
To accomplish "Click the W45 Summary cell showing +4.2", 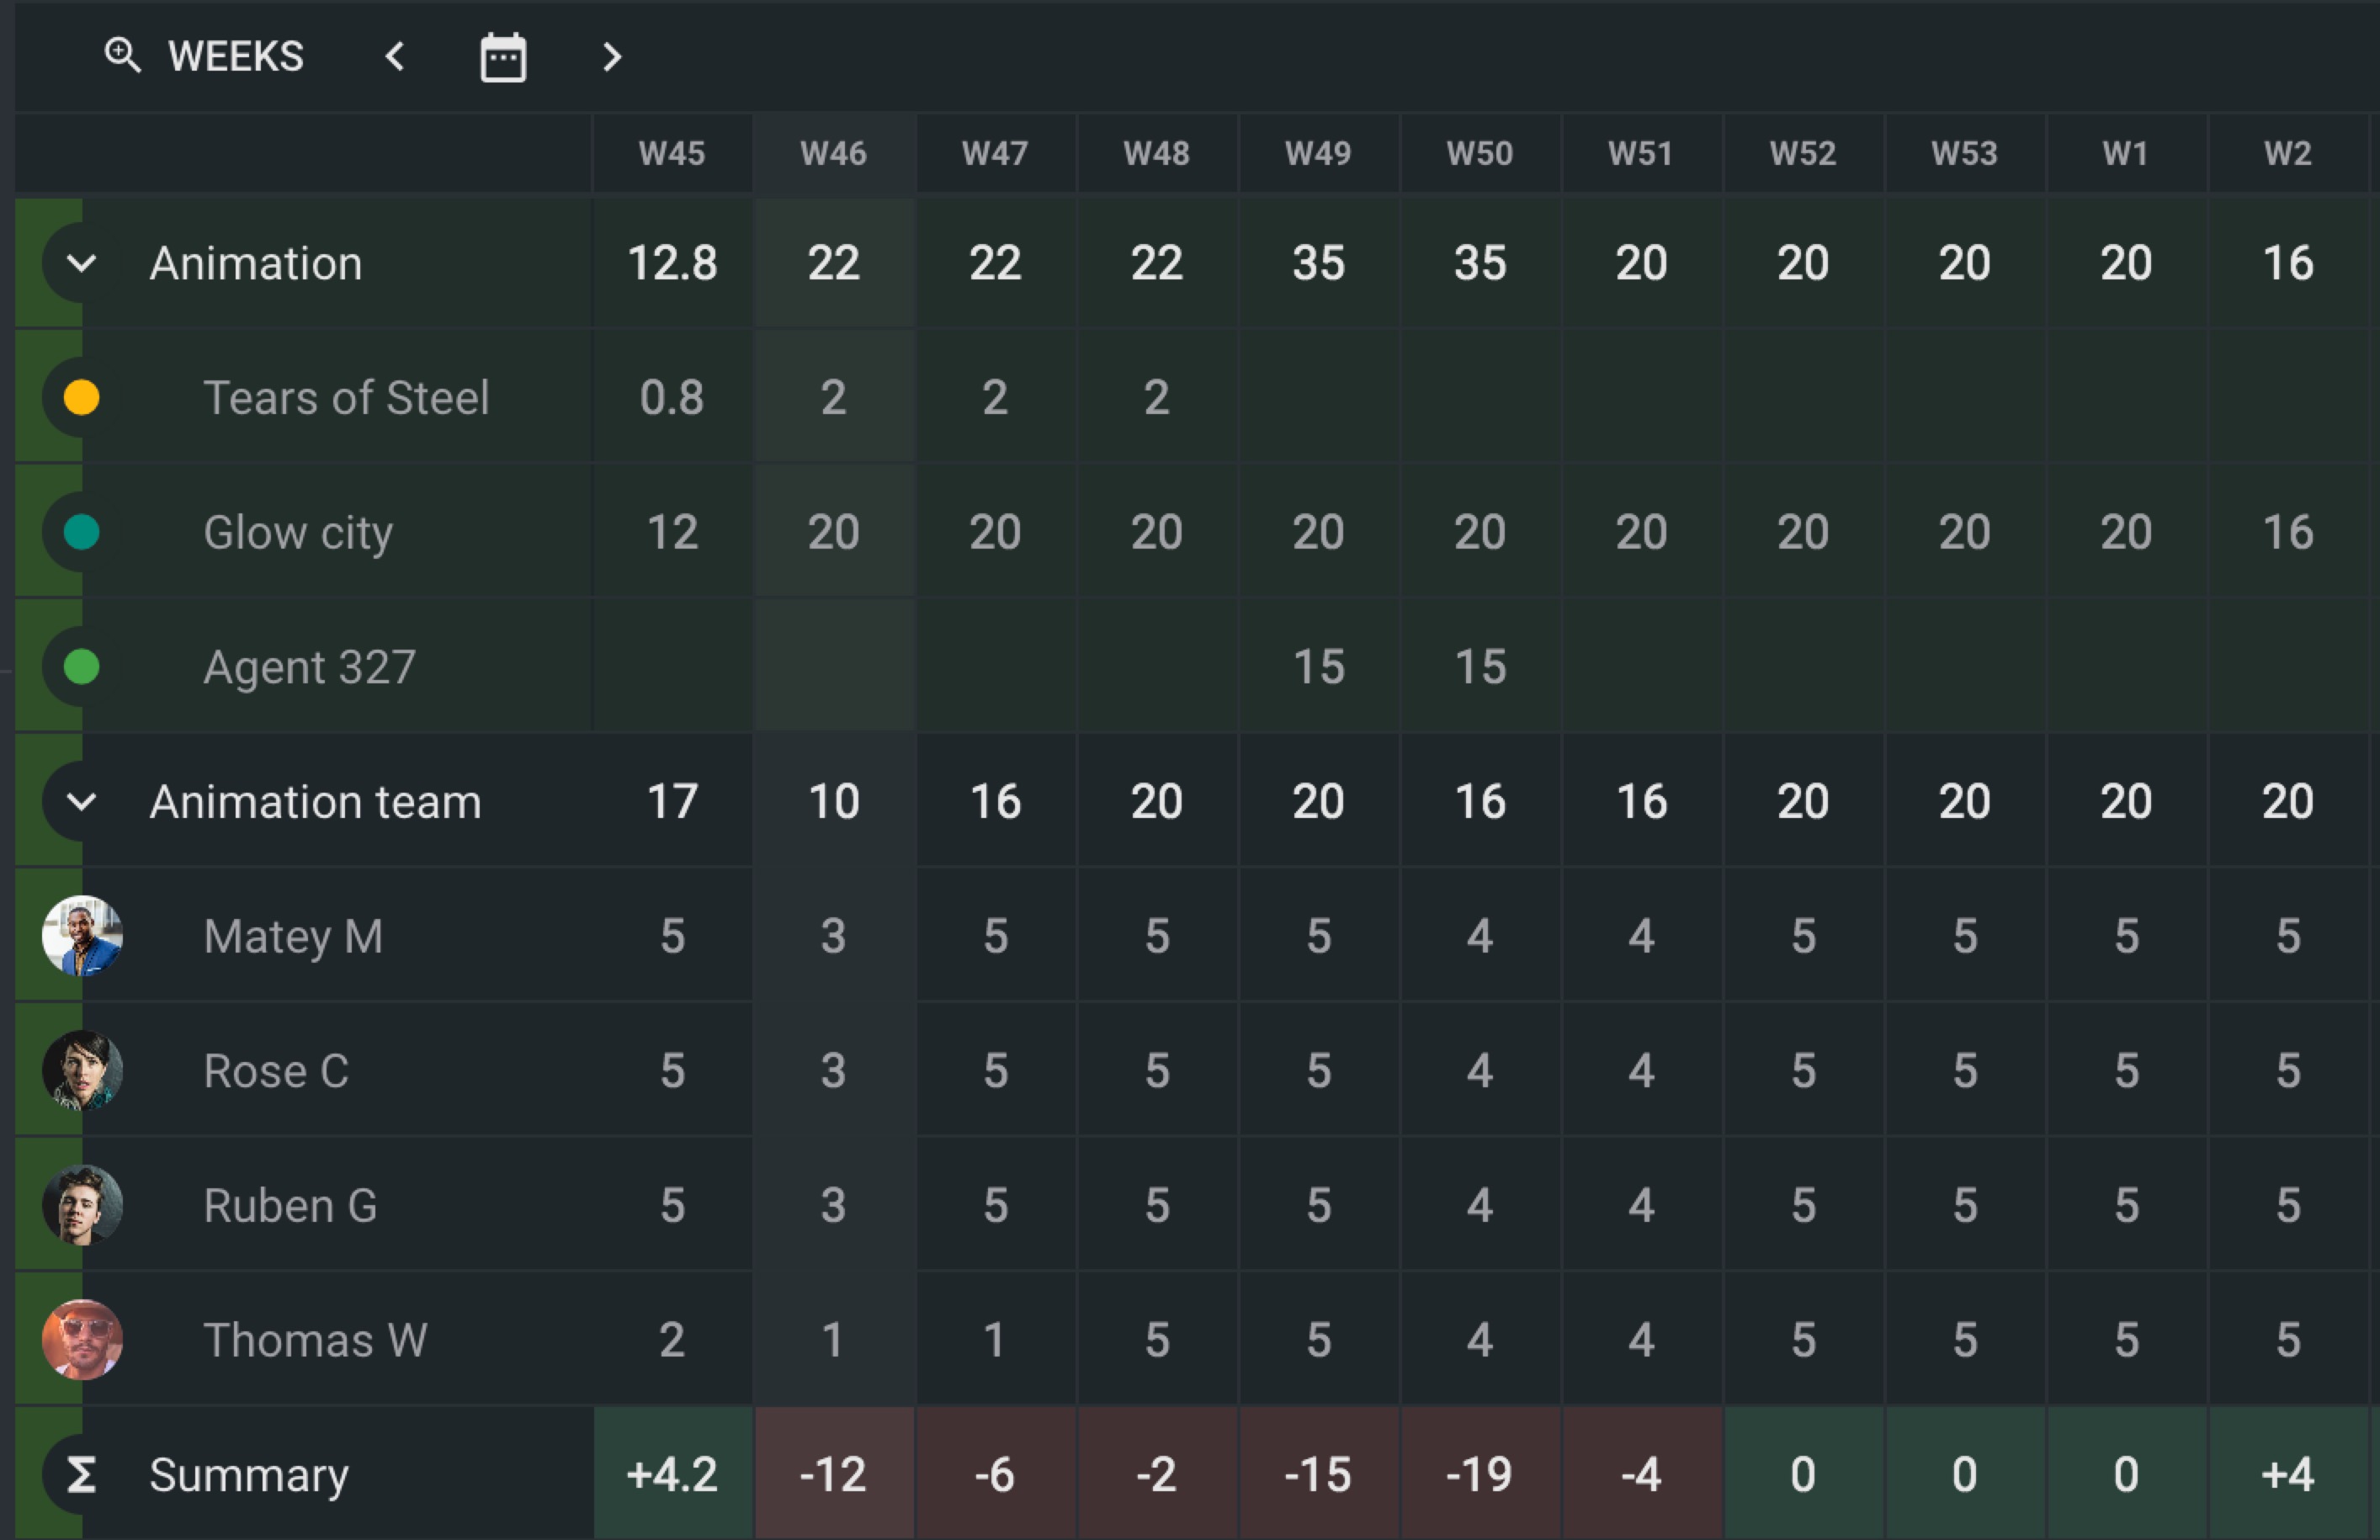I will pos(672,1474).
